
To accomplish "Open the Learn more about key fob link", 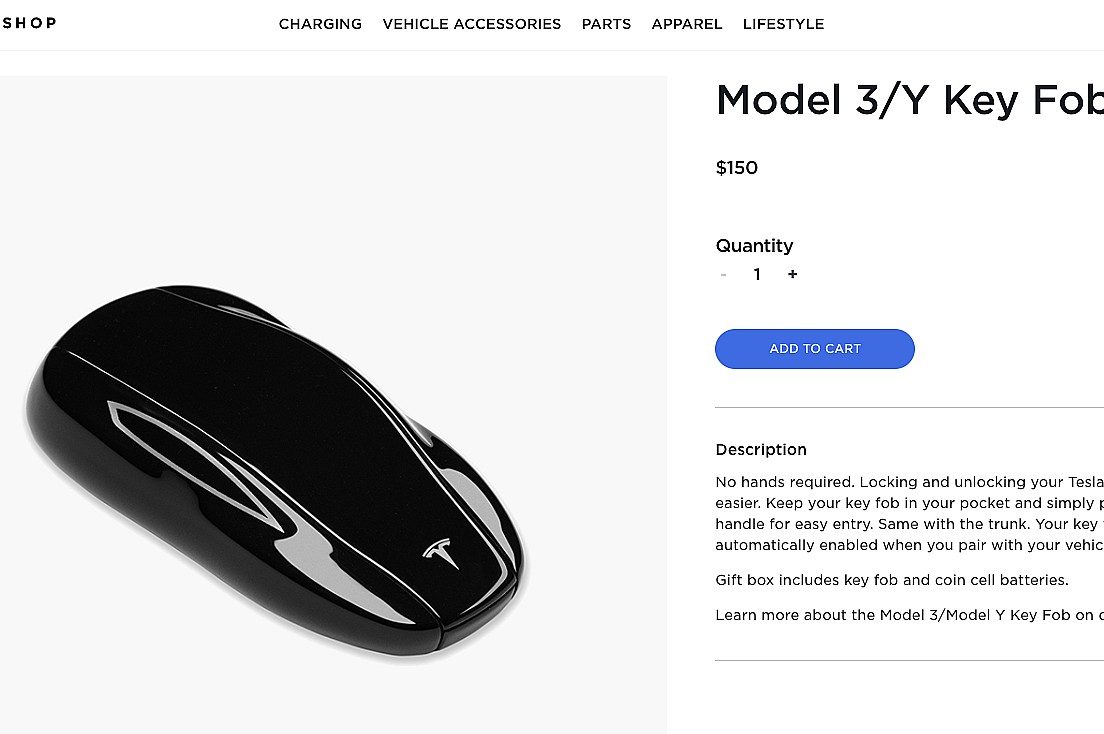I will [909, 615].
